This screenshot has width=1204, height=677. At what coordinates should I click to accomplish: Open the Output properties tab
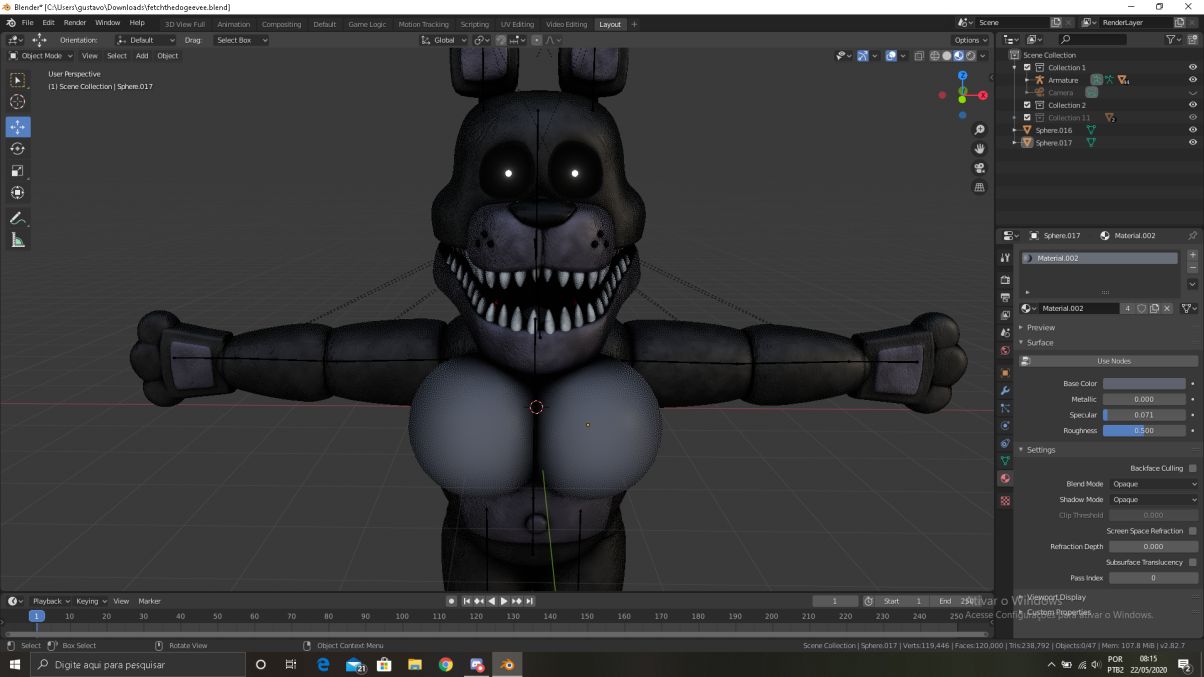[x=1005, y=298]
